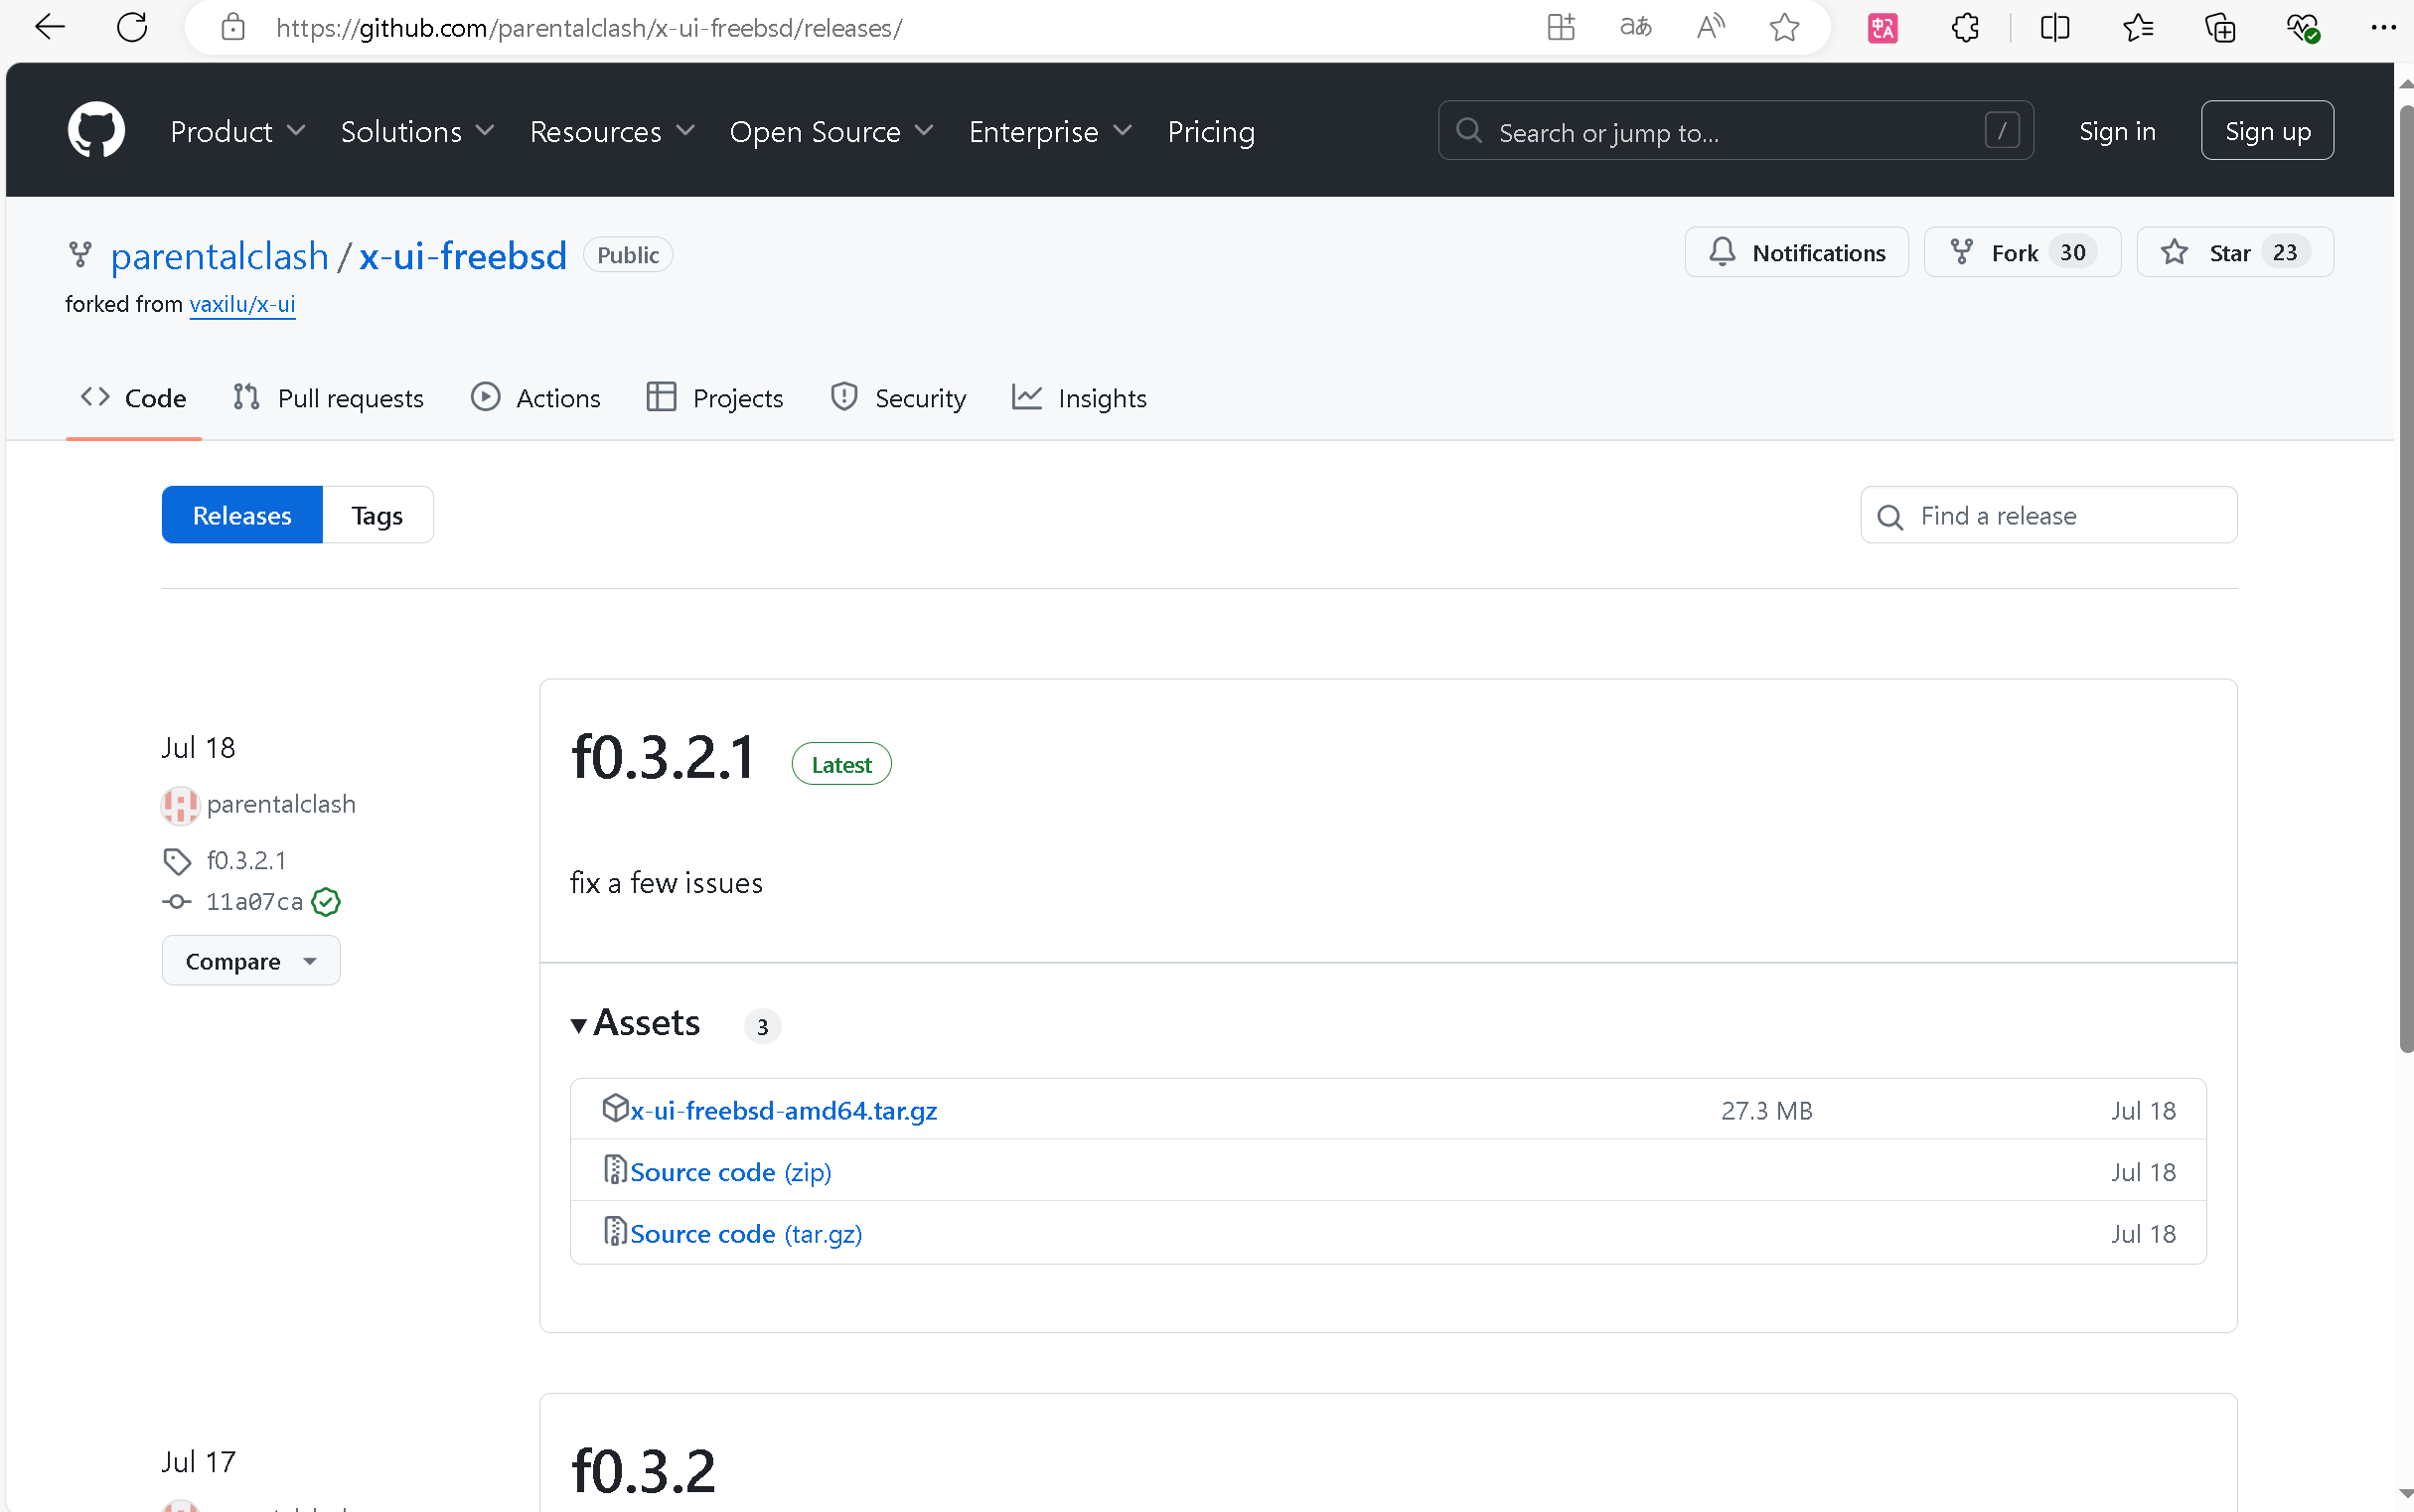
Task: Click the Notifications button
Action: point(1796,252)
